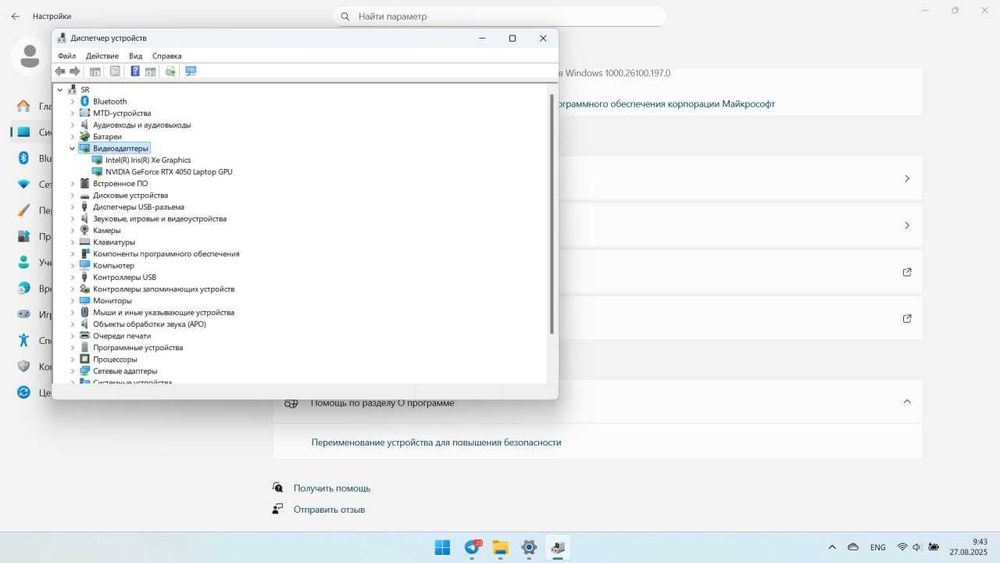Viewport: 1000px width, 563px height.
Task: Click the Back arrow in Device Manager toolbar
Action: 60,71
